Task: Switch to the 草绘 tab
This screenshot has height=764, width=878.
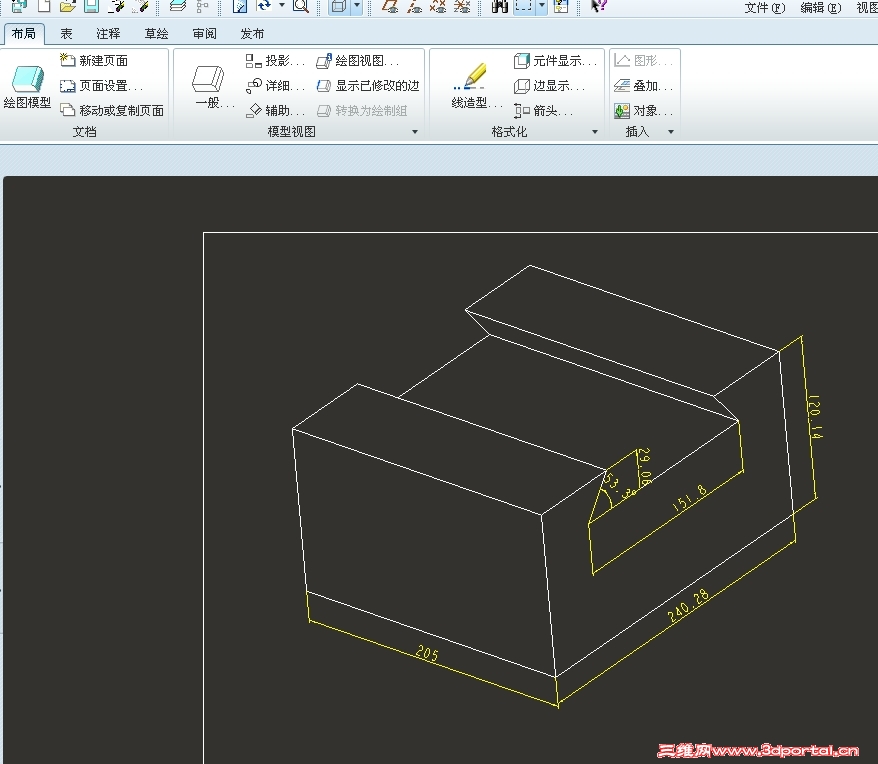Action: (x=156, y=34)
